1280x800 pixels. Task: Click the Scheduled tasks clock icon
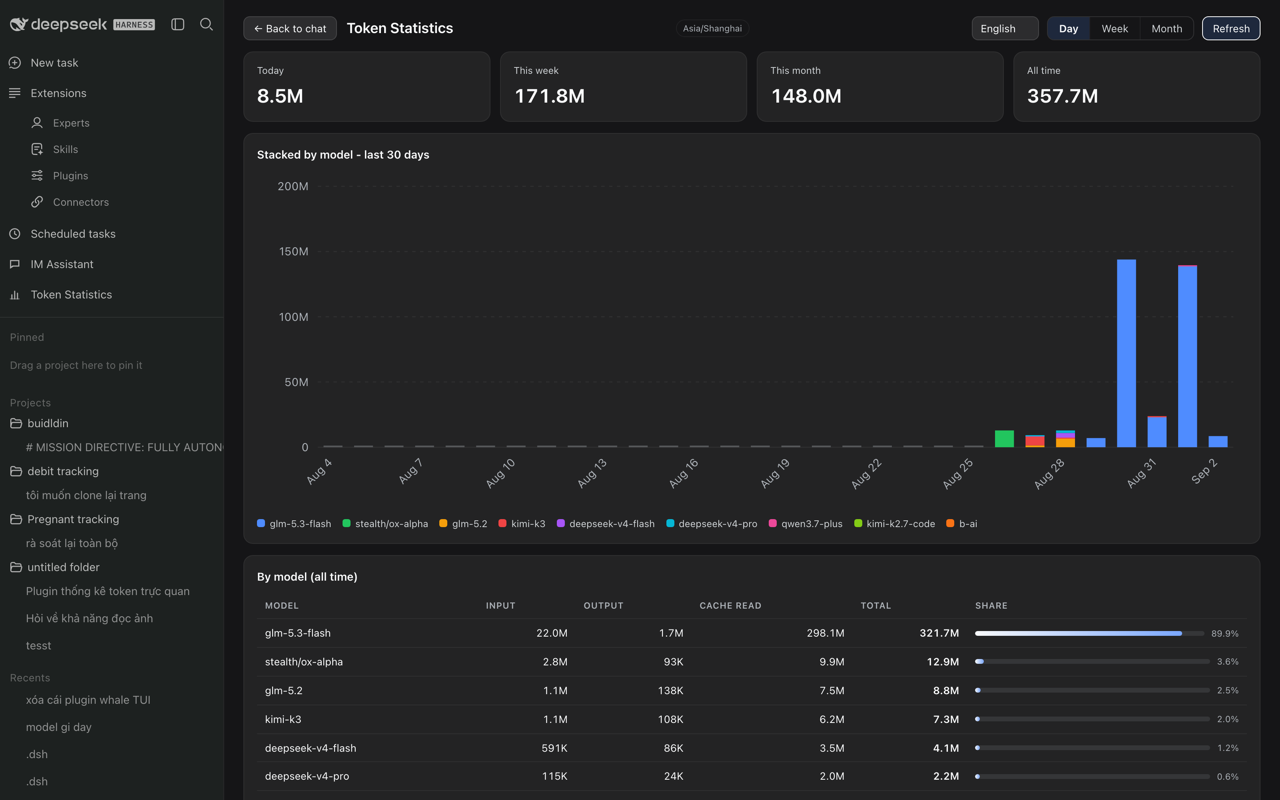15,234
